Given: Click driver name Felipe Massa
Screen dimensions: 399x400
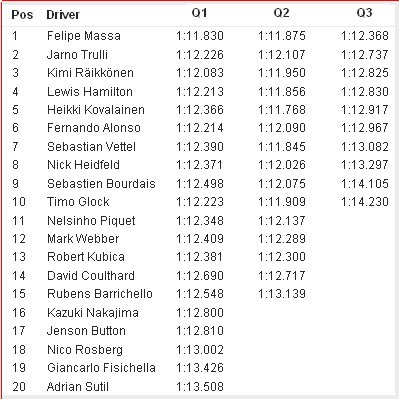Looking at the screenshot, I should click(84, 36).
